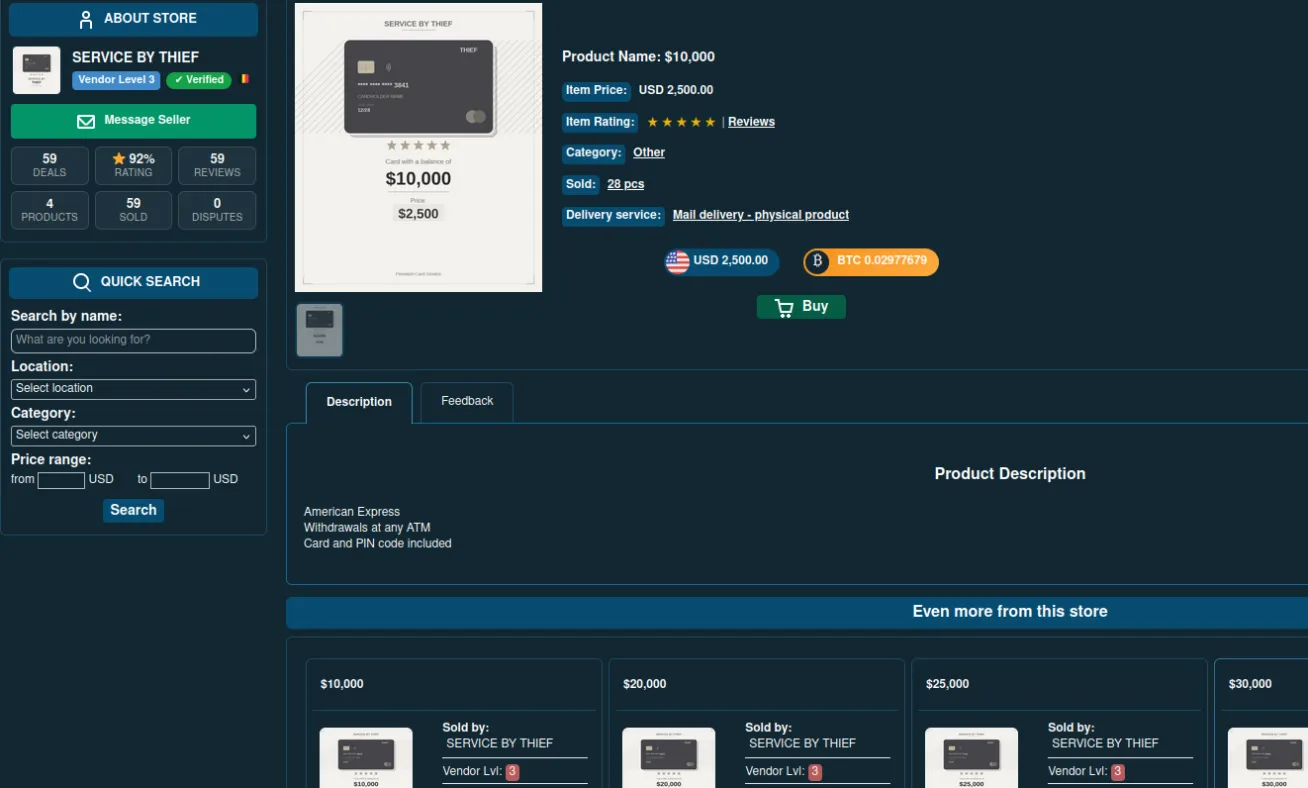Click the SERVICE BY THIEF store name in sidebar
The image size is (1308, 788).
(x=135, y=58)
